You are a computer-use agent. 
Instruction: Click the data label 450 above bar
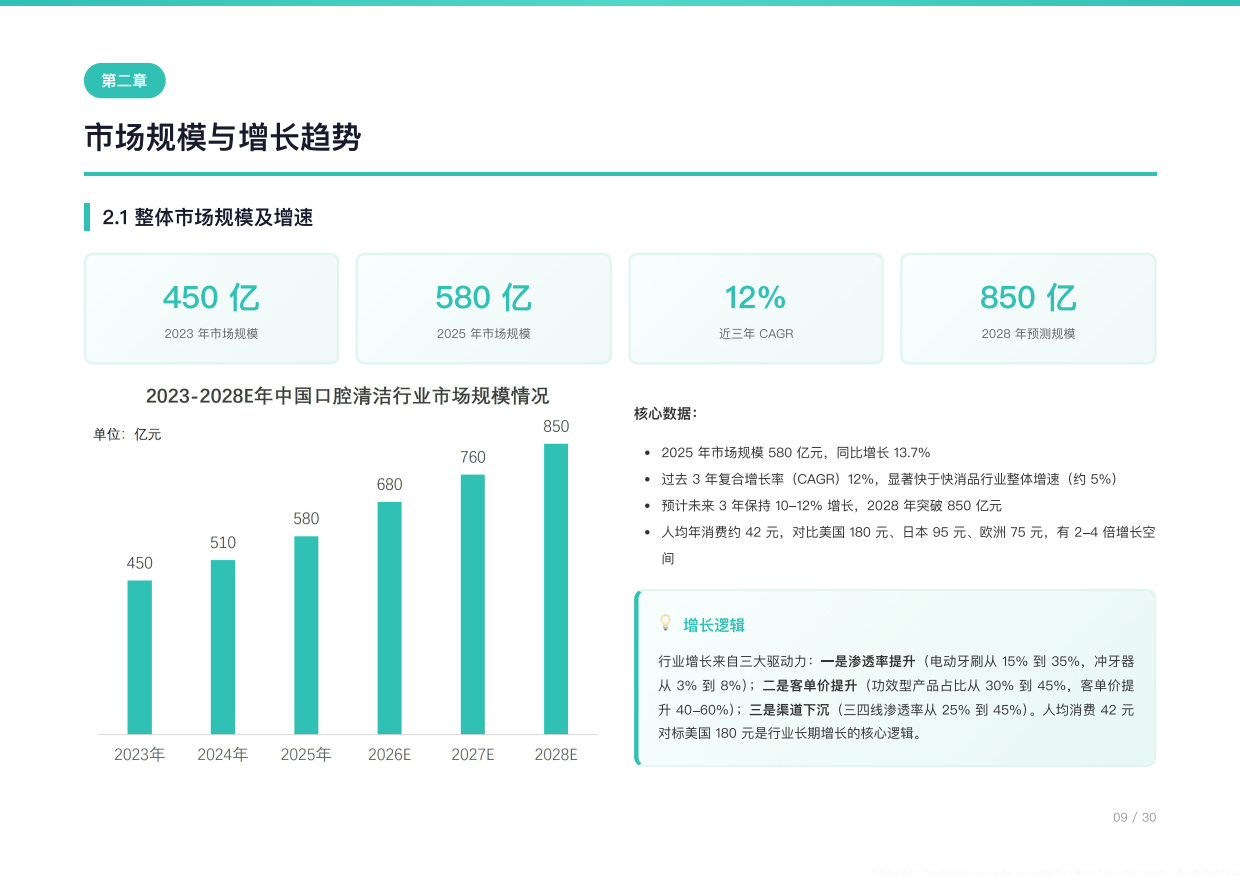[x=140, y=563]
